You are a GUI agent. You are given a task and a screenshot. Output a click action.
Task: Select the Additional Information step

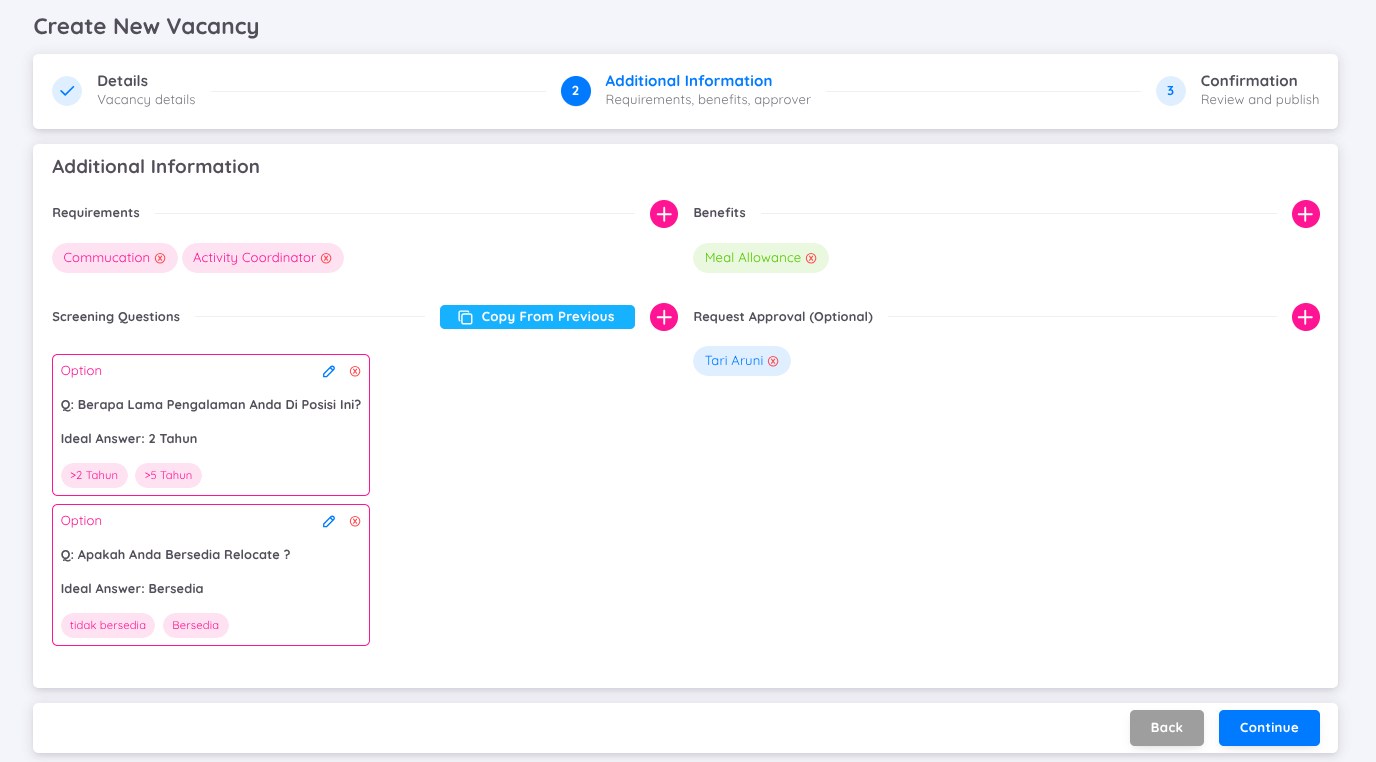coord(688,90)
